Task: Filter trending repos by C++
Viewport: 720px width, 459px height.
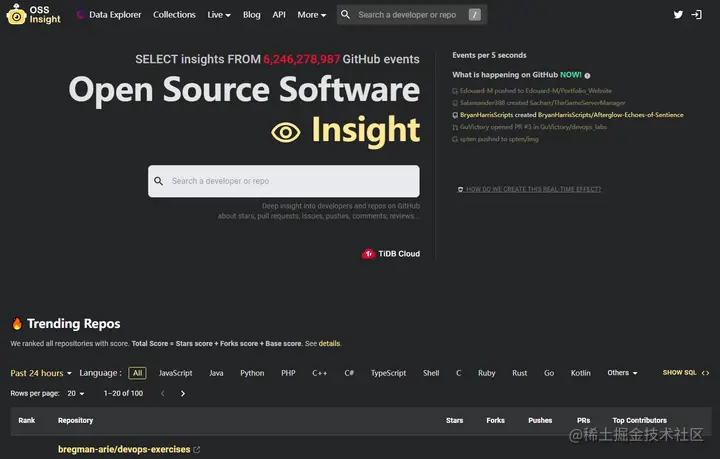Action: pyautogui.click(x=320, y=373)
